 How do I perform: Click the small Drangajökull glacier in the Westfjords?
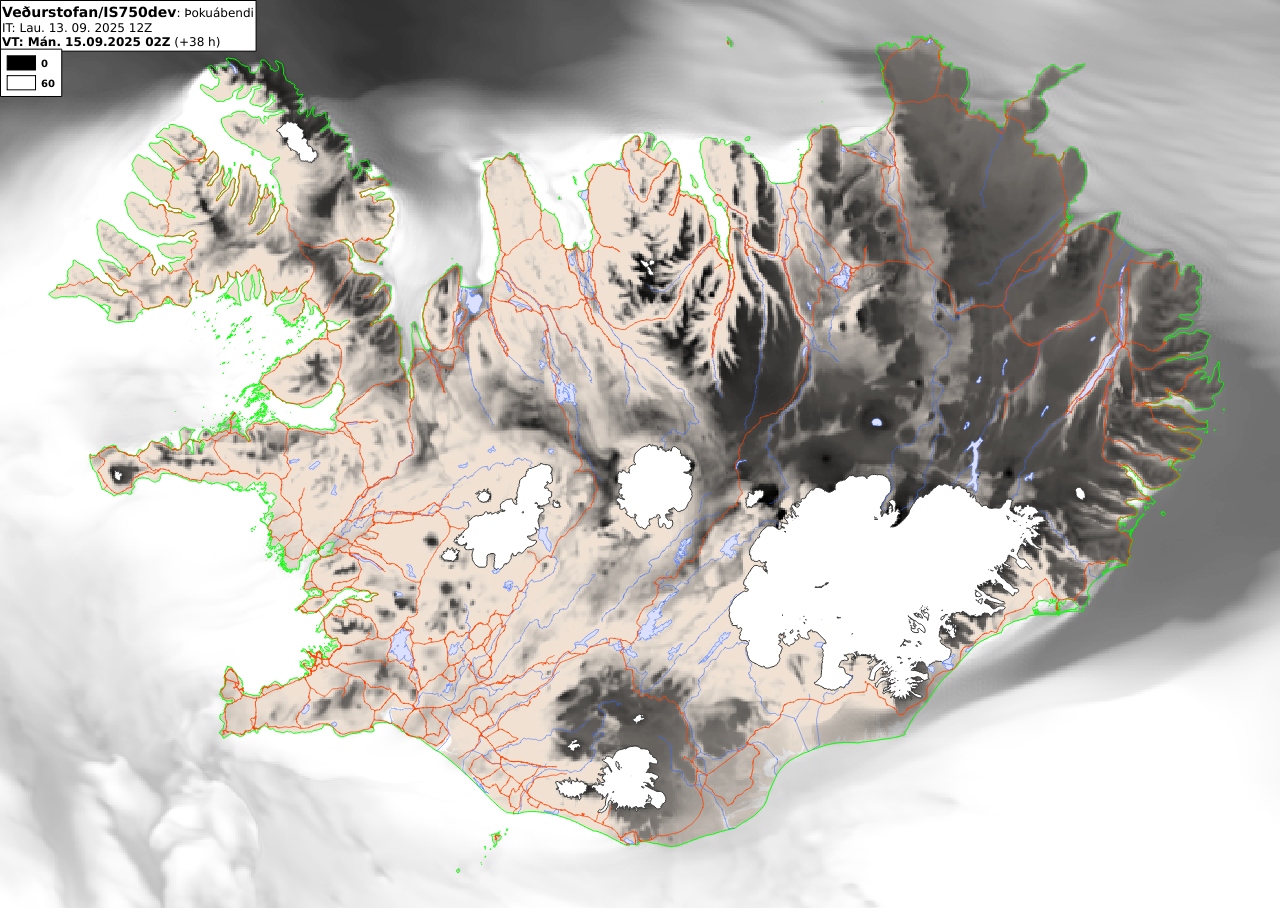point(297,141)
